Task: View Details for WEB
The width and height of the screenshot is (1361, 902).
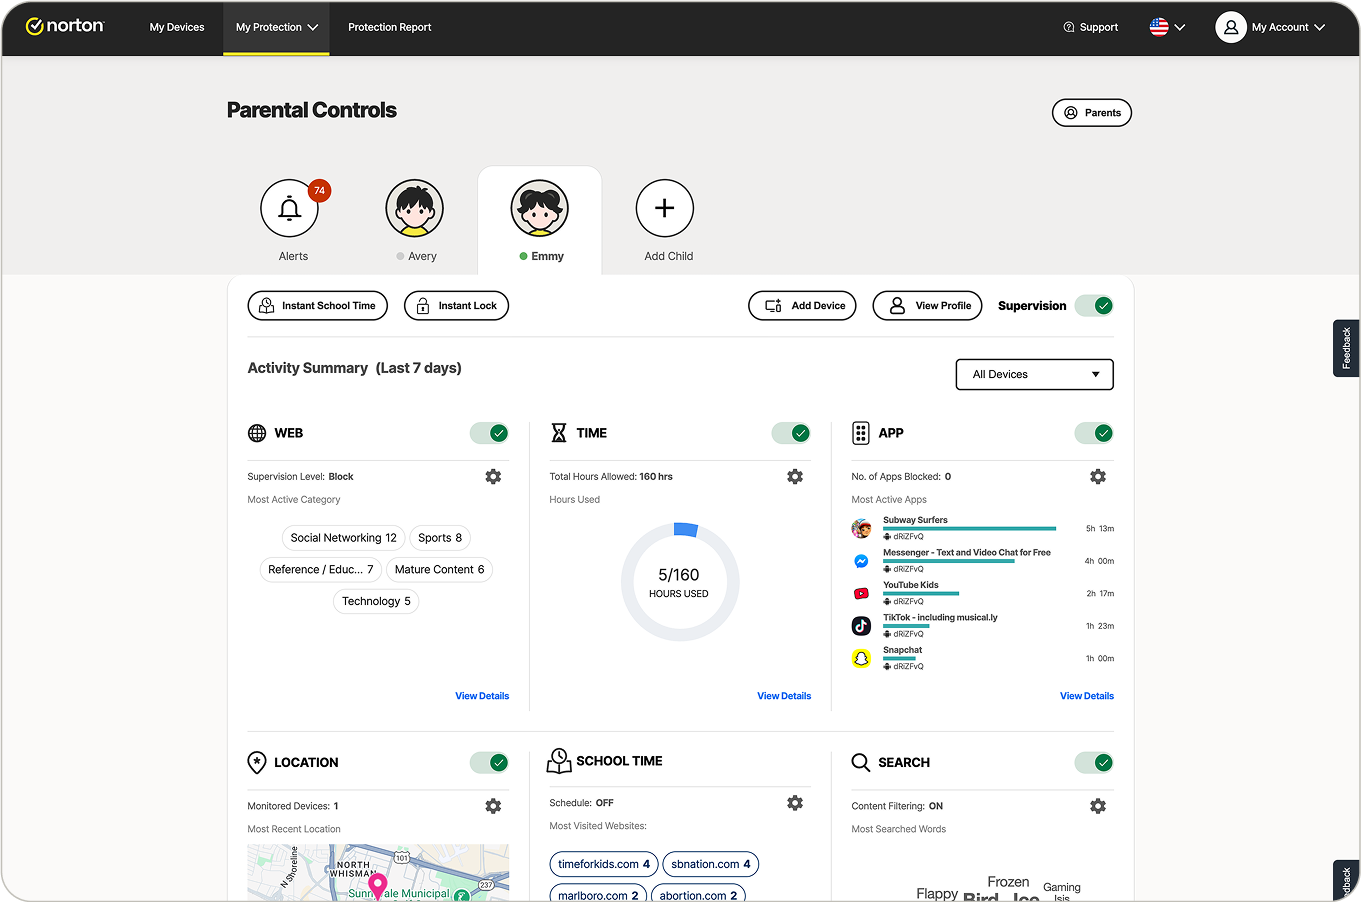Action: [x=482, y=696]
